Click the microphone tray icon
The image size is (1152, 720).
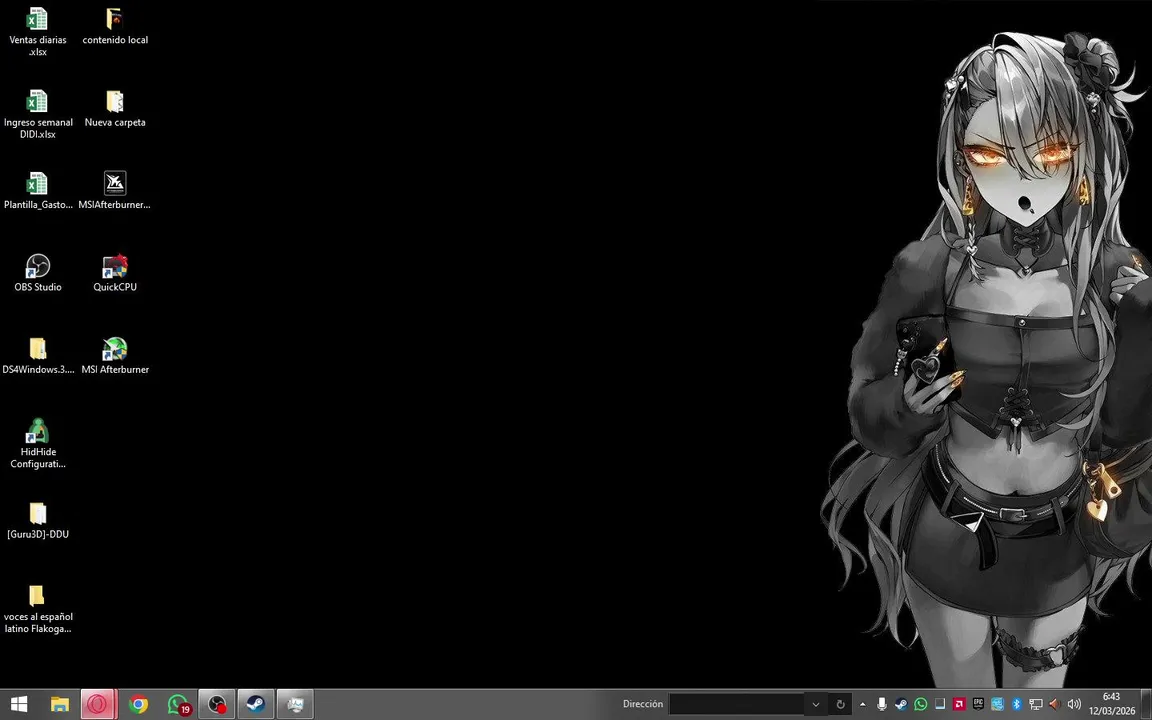tap(882, 704)
